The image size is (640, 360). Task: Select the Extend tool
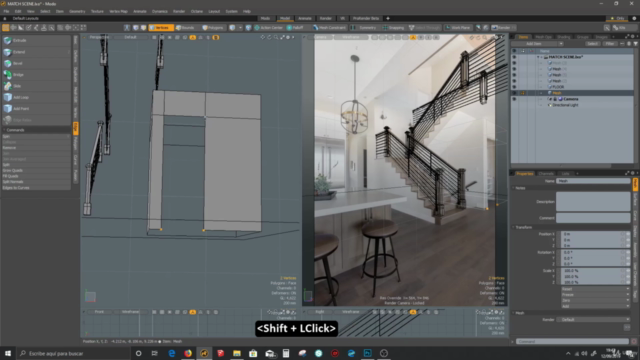click(x=36, y=52)
